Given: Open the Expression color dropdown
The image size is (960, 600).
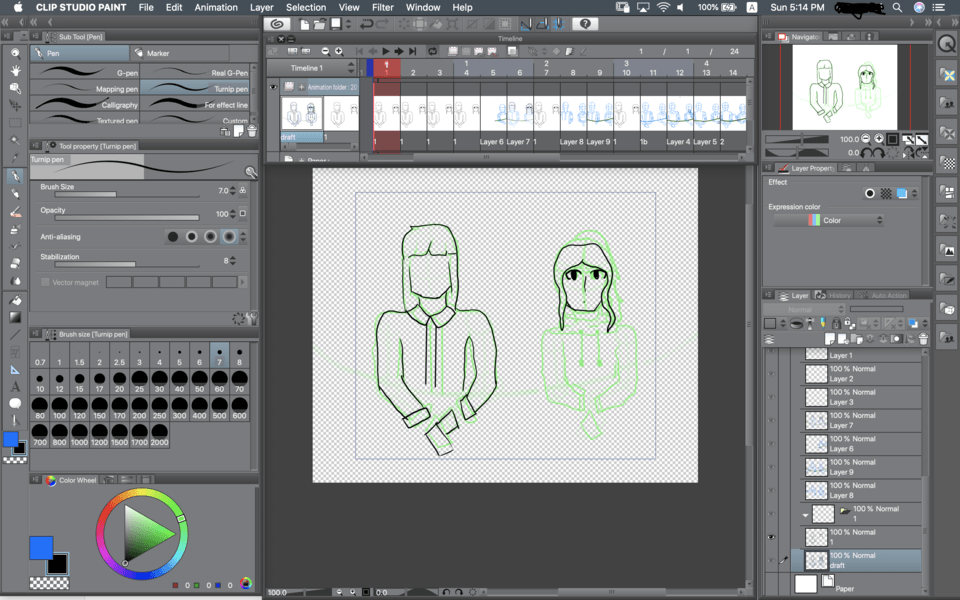Looking at the screenshot, I should point(831,220).
